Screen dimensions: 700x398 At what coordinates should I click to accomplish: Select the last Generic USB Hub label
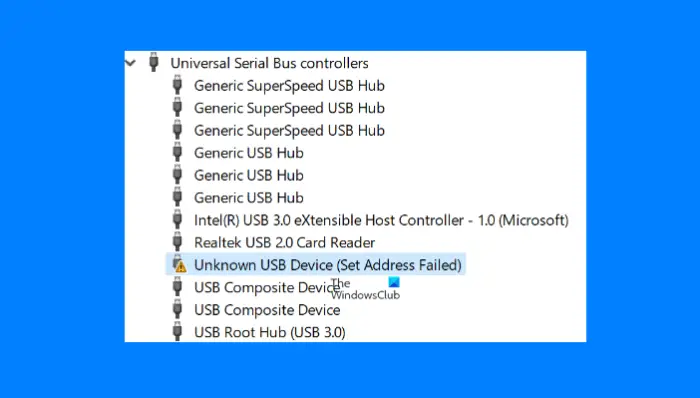[249, 198]
